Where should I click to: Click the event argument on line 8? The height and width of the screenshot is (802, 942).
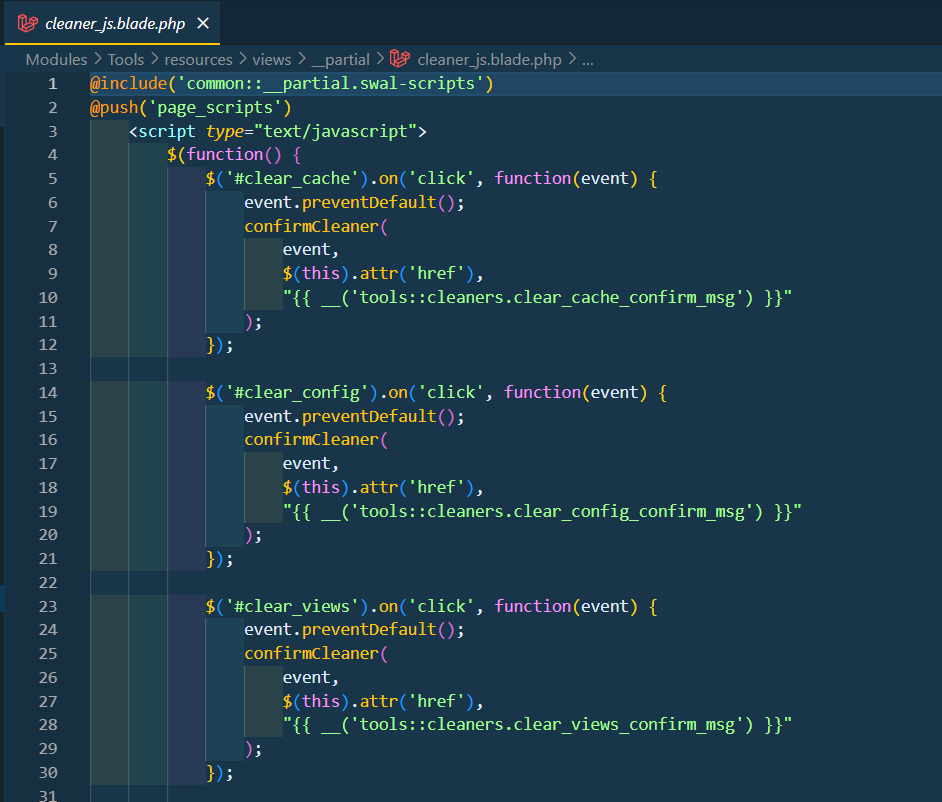(x=306, y=250)
